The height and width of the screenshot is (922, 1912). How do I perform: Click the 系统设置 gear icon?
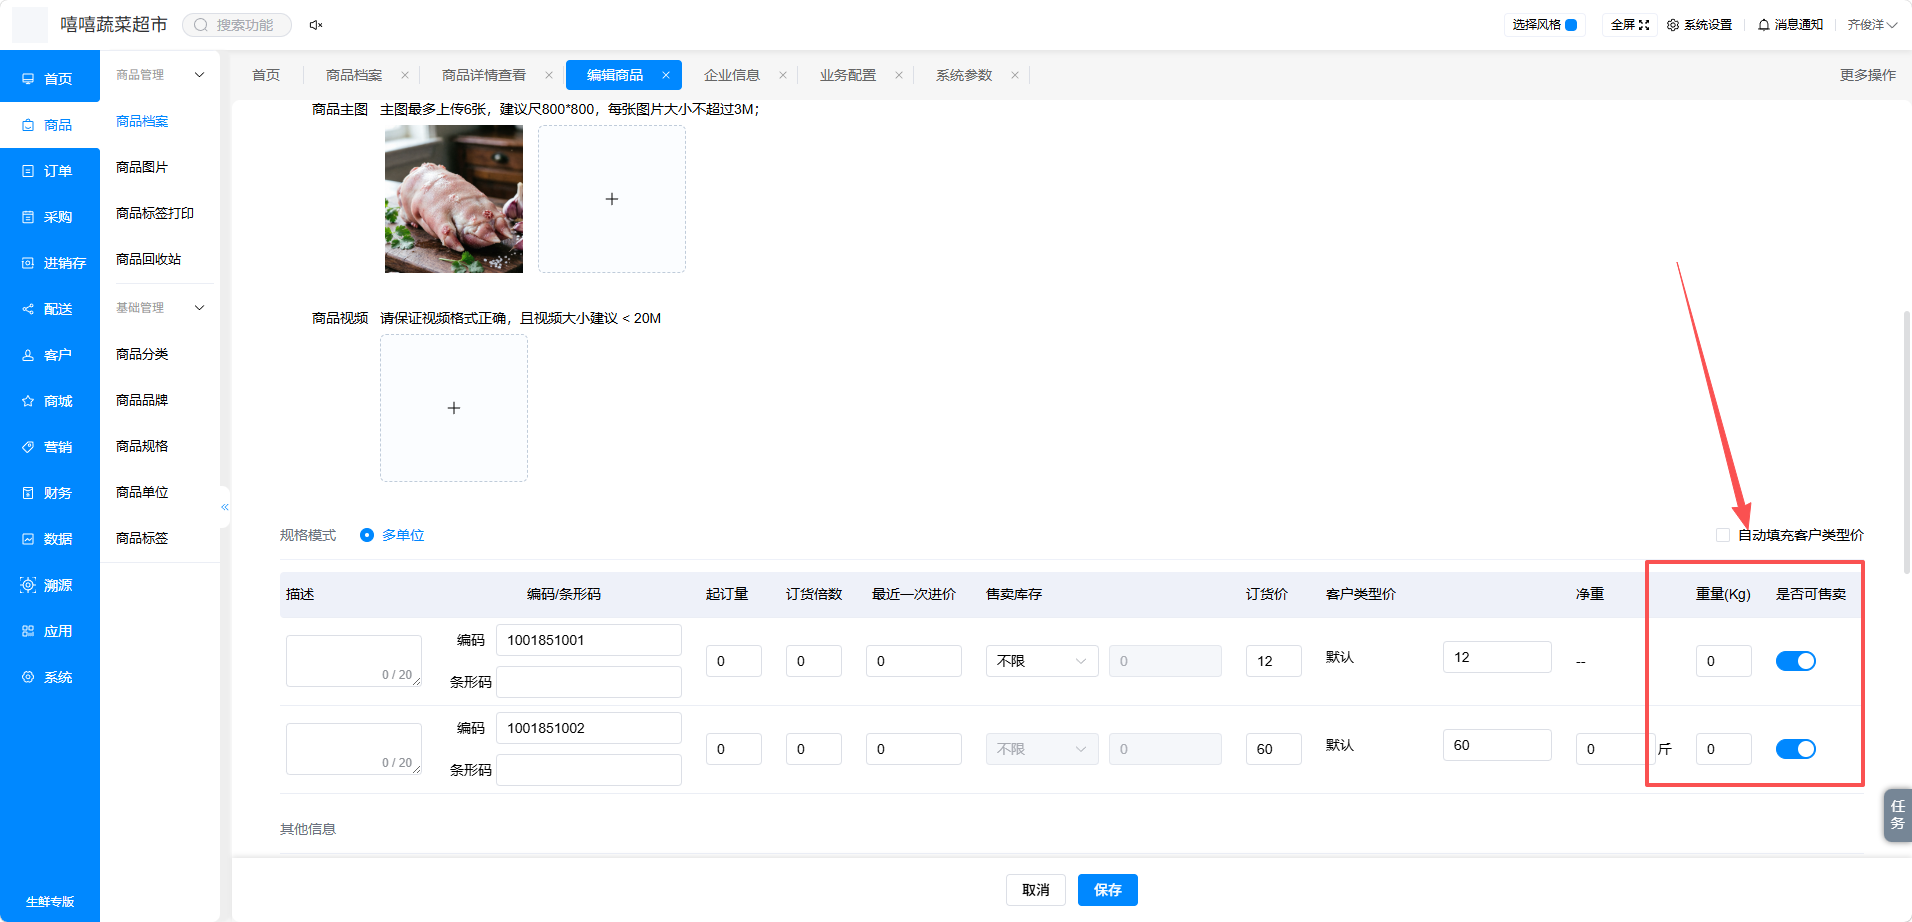tap(1673, 25)
